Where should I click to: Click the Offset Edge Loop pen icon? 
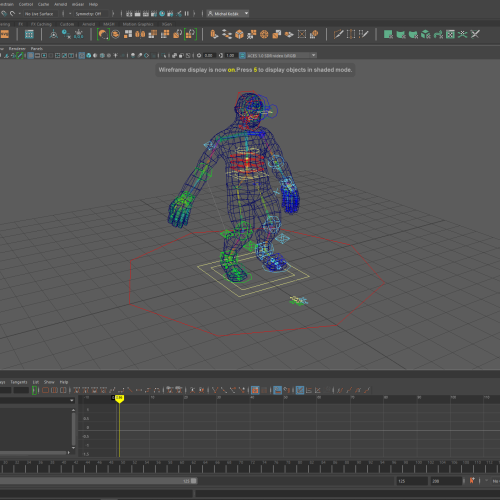click(x=363, y=34)
